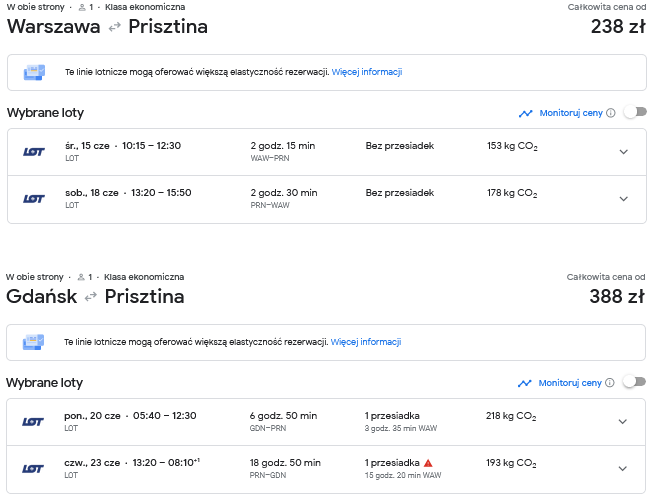This screenshot has width=653, height=500.
Task: Click the LOT logo for the 20 cze flight
Action: 32,422
